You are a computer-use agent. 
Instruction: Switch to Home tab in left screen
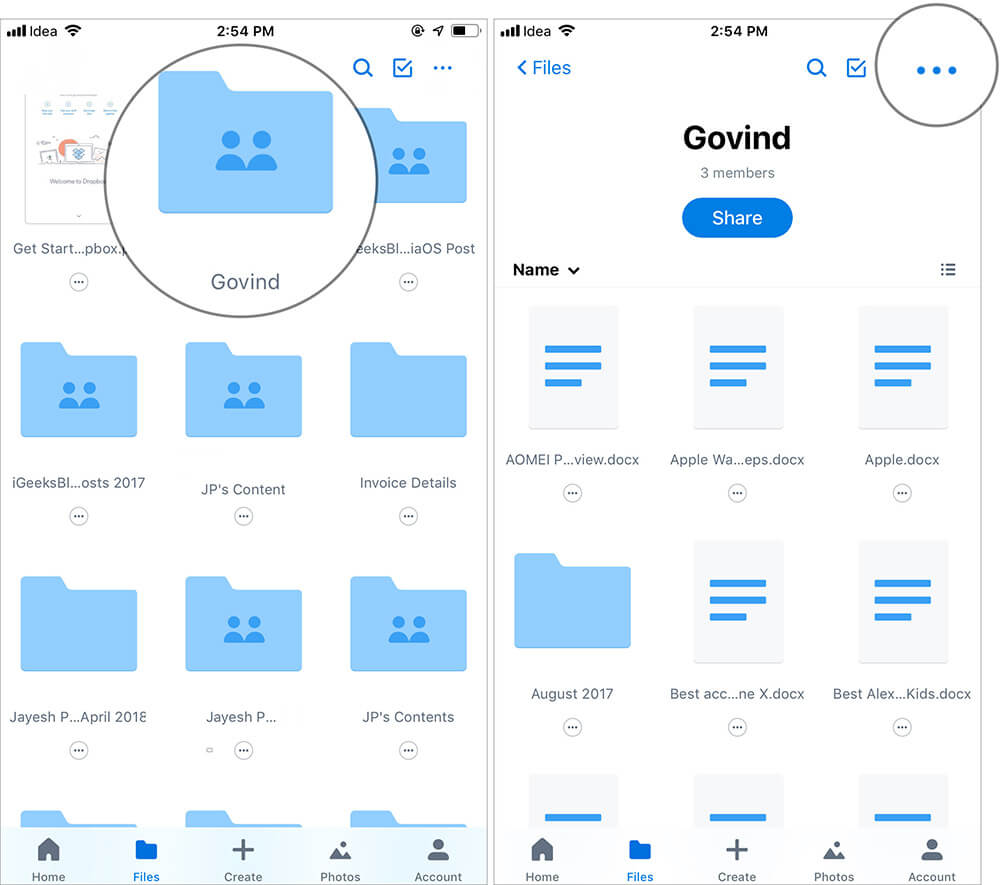48,859
